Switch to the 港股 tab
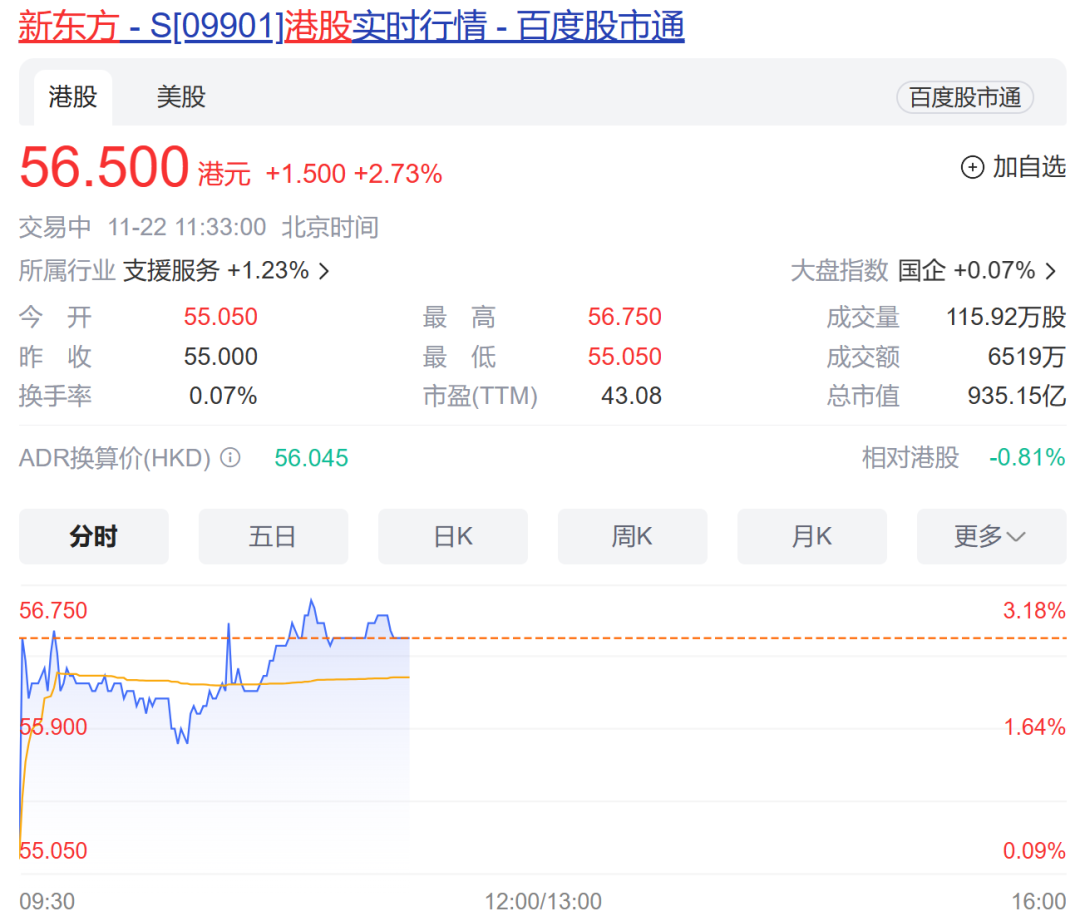The image size is (1080, 921). 73,97
